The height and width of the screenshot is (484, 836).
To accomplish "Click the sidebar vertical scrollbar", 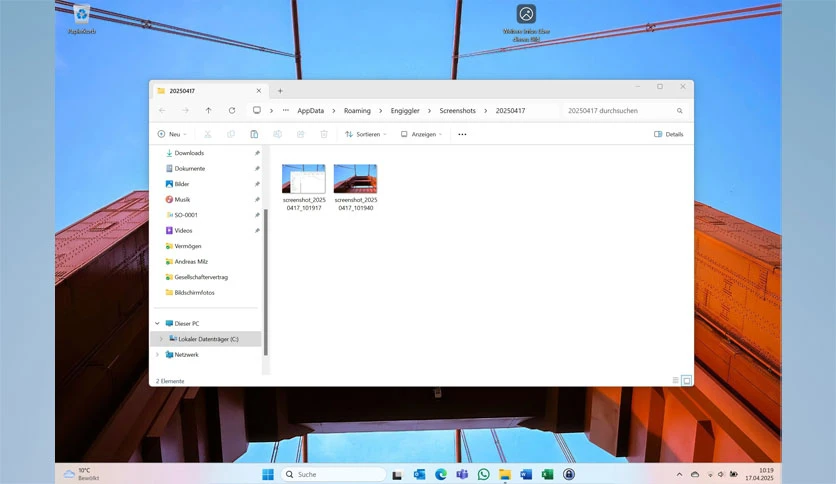I will pyautogui.click(x=266, y=283).
